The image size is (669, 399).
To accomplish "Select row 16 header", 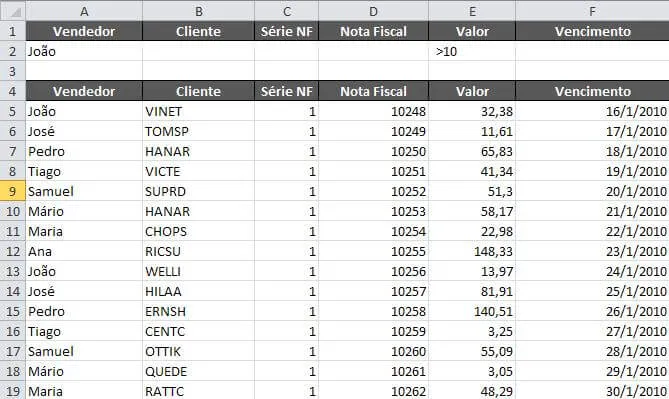I will pos(13,331).
